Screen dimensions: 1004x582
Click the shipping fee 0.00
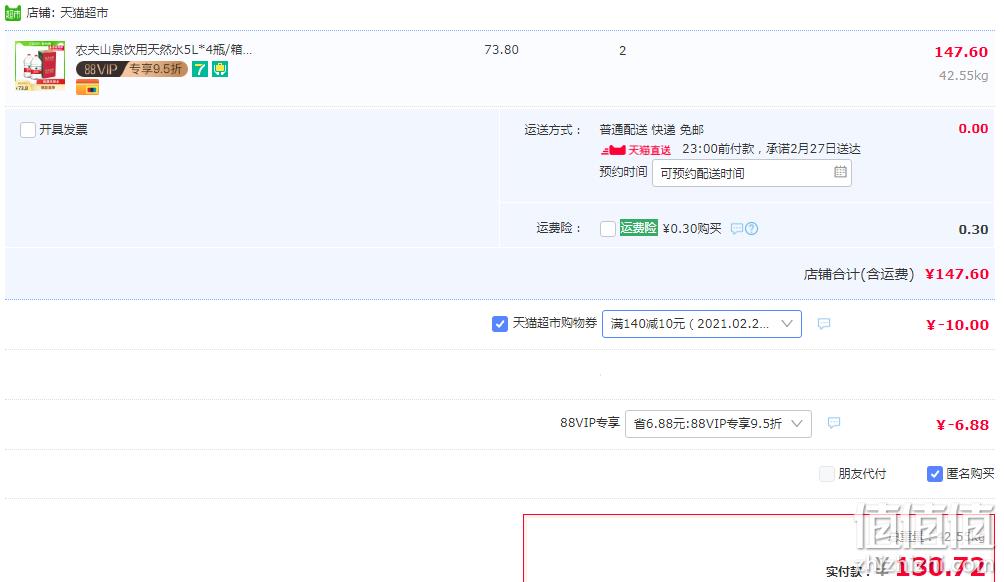point(973,129)
